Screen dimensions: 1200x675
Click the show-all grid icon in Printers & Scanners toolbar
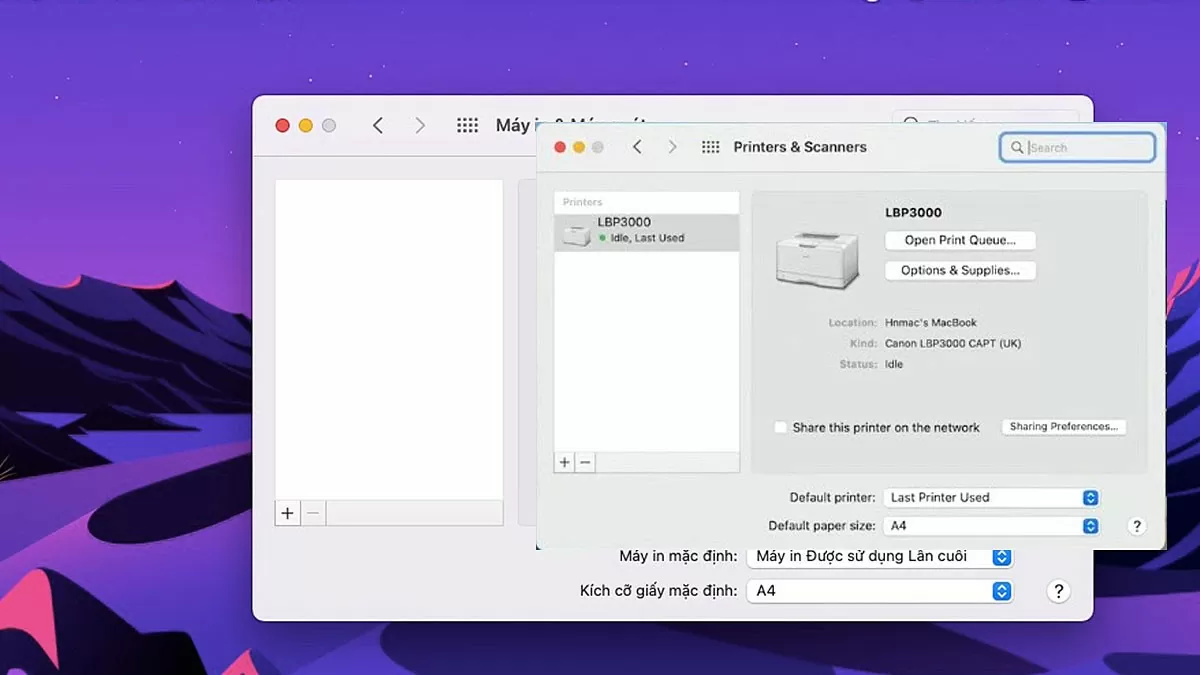[710, 146]
